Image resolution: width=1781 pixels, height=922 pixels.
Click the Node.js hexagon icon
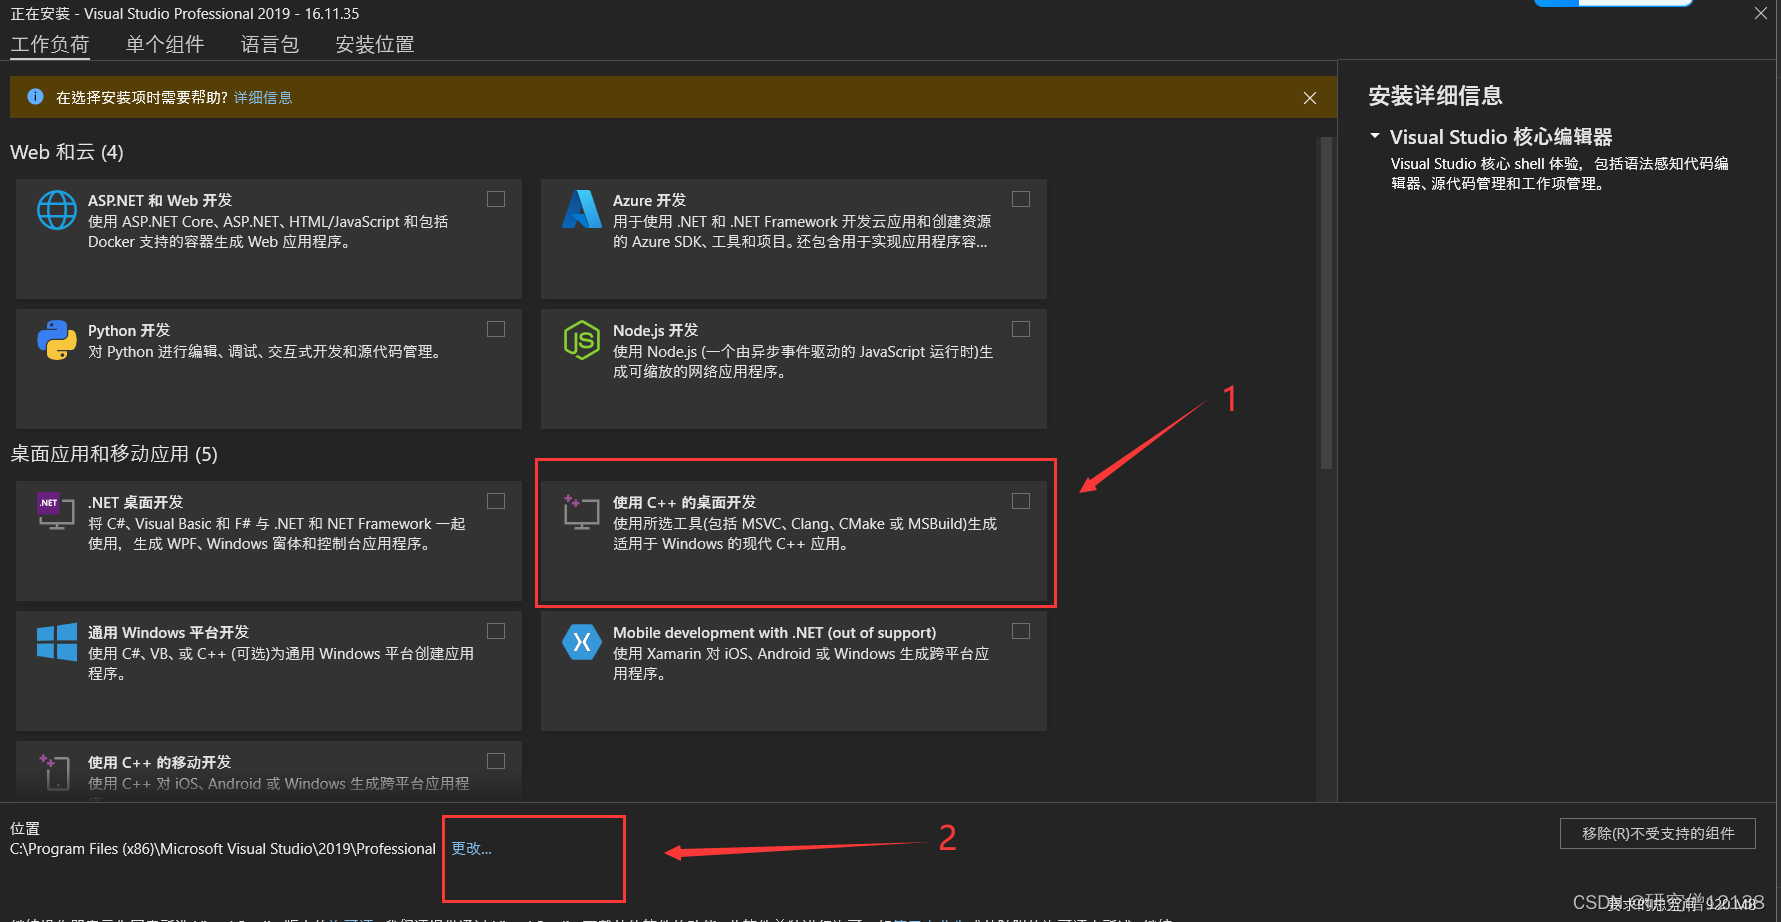click(x=581, y=340)
